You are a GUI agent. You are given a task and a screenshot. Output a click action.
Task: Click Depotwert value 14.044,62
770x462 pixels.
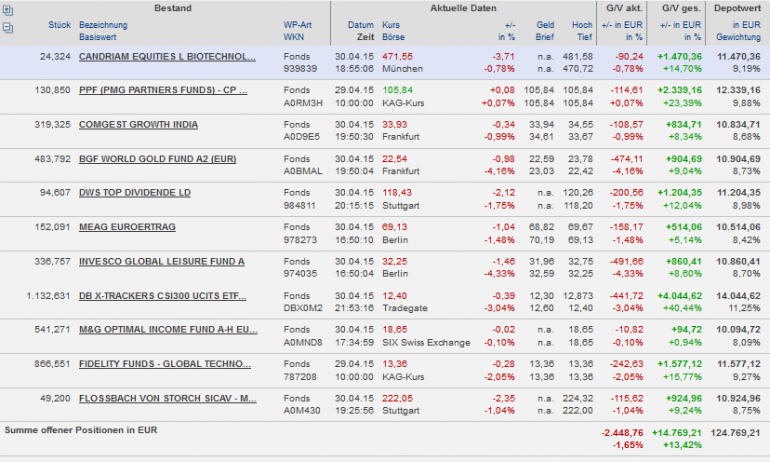(x=738, y=296)
